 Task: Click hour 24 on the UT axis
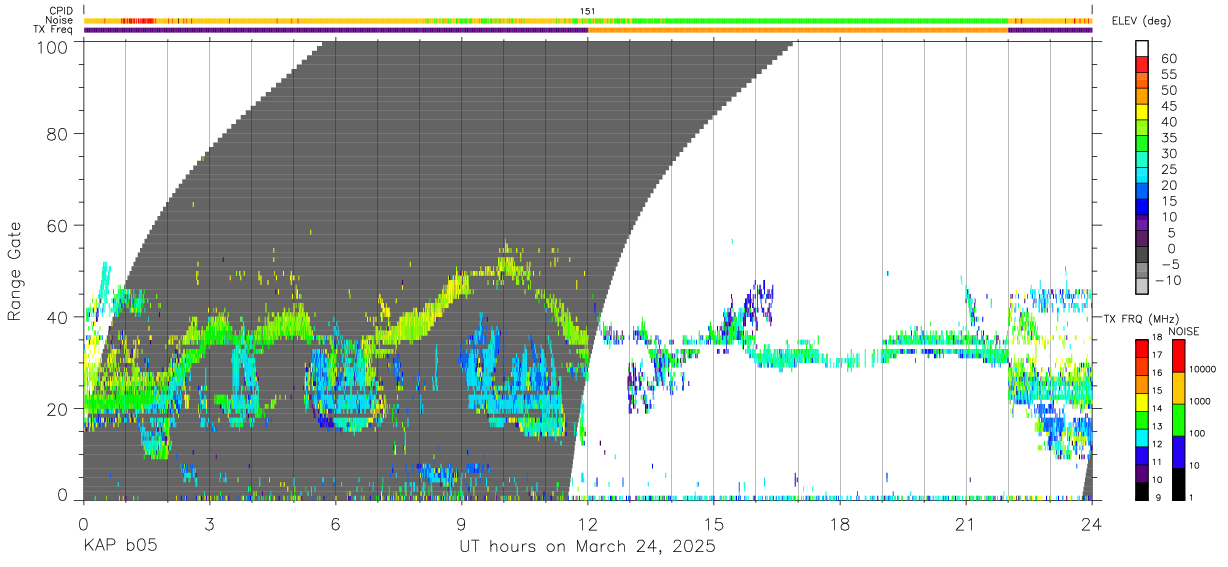point(1092,523)
